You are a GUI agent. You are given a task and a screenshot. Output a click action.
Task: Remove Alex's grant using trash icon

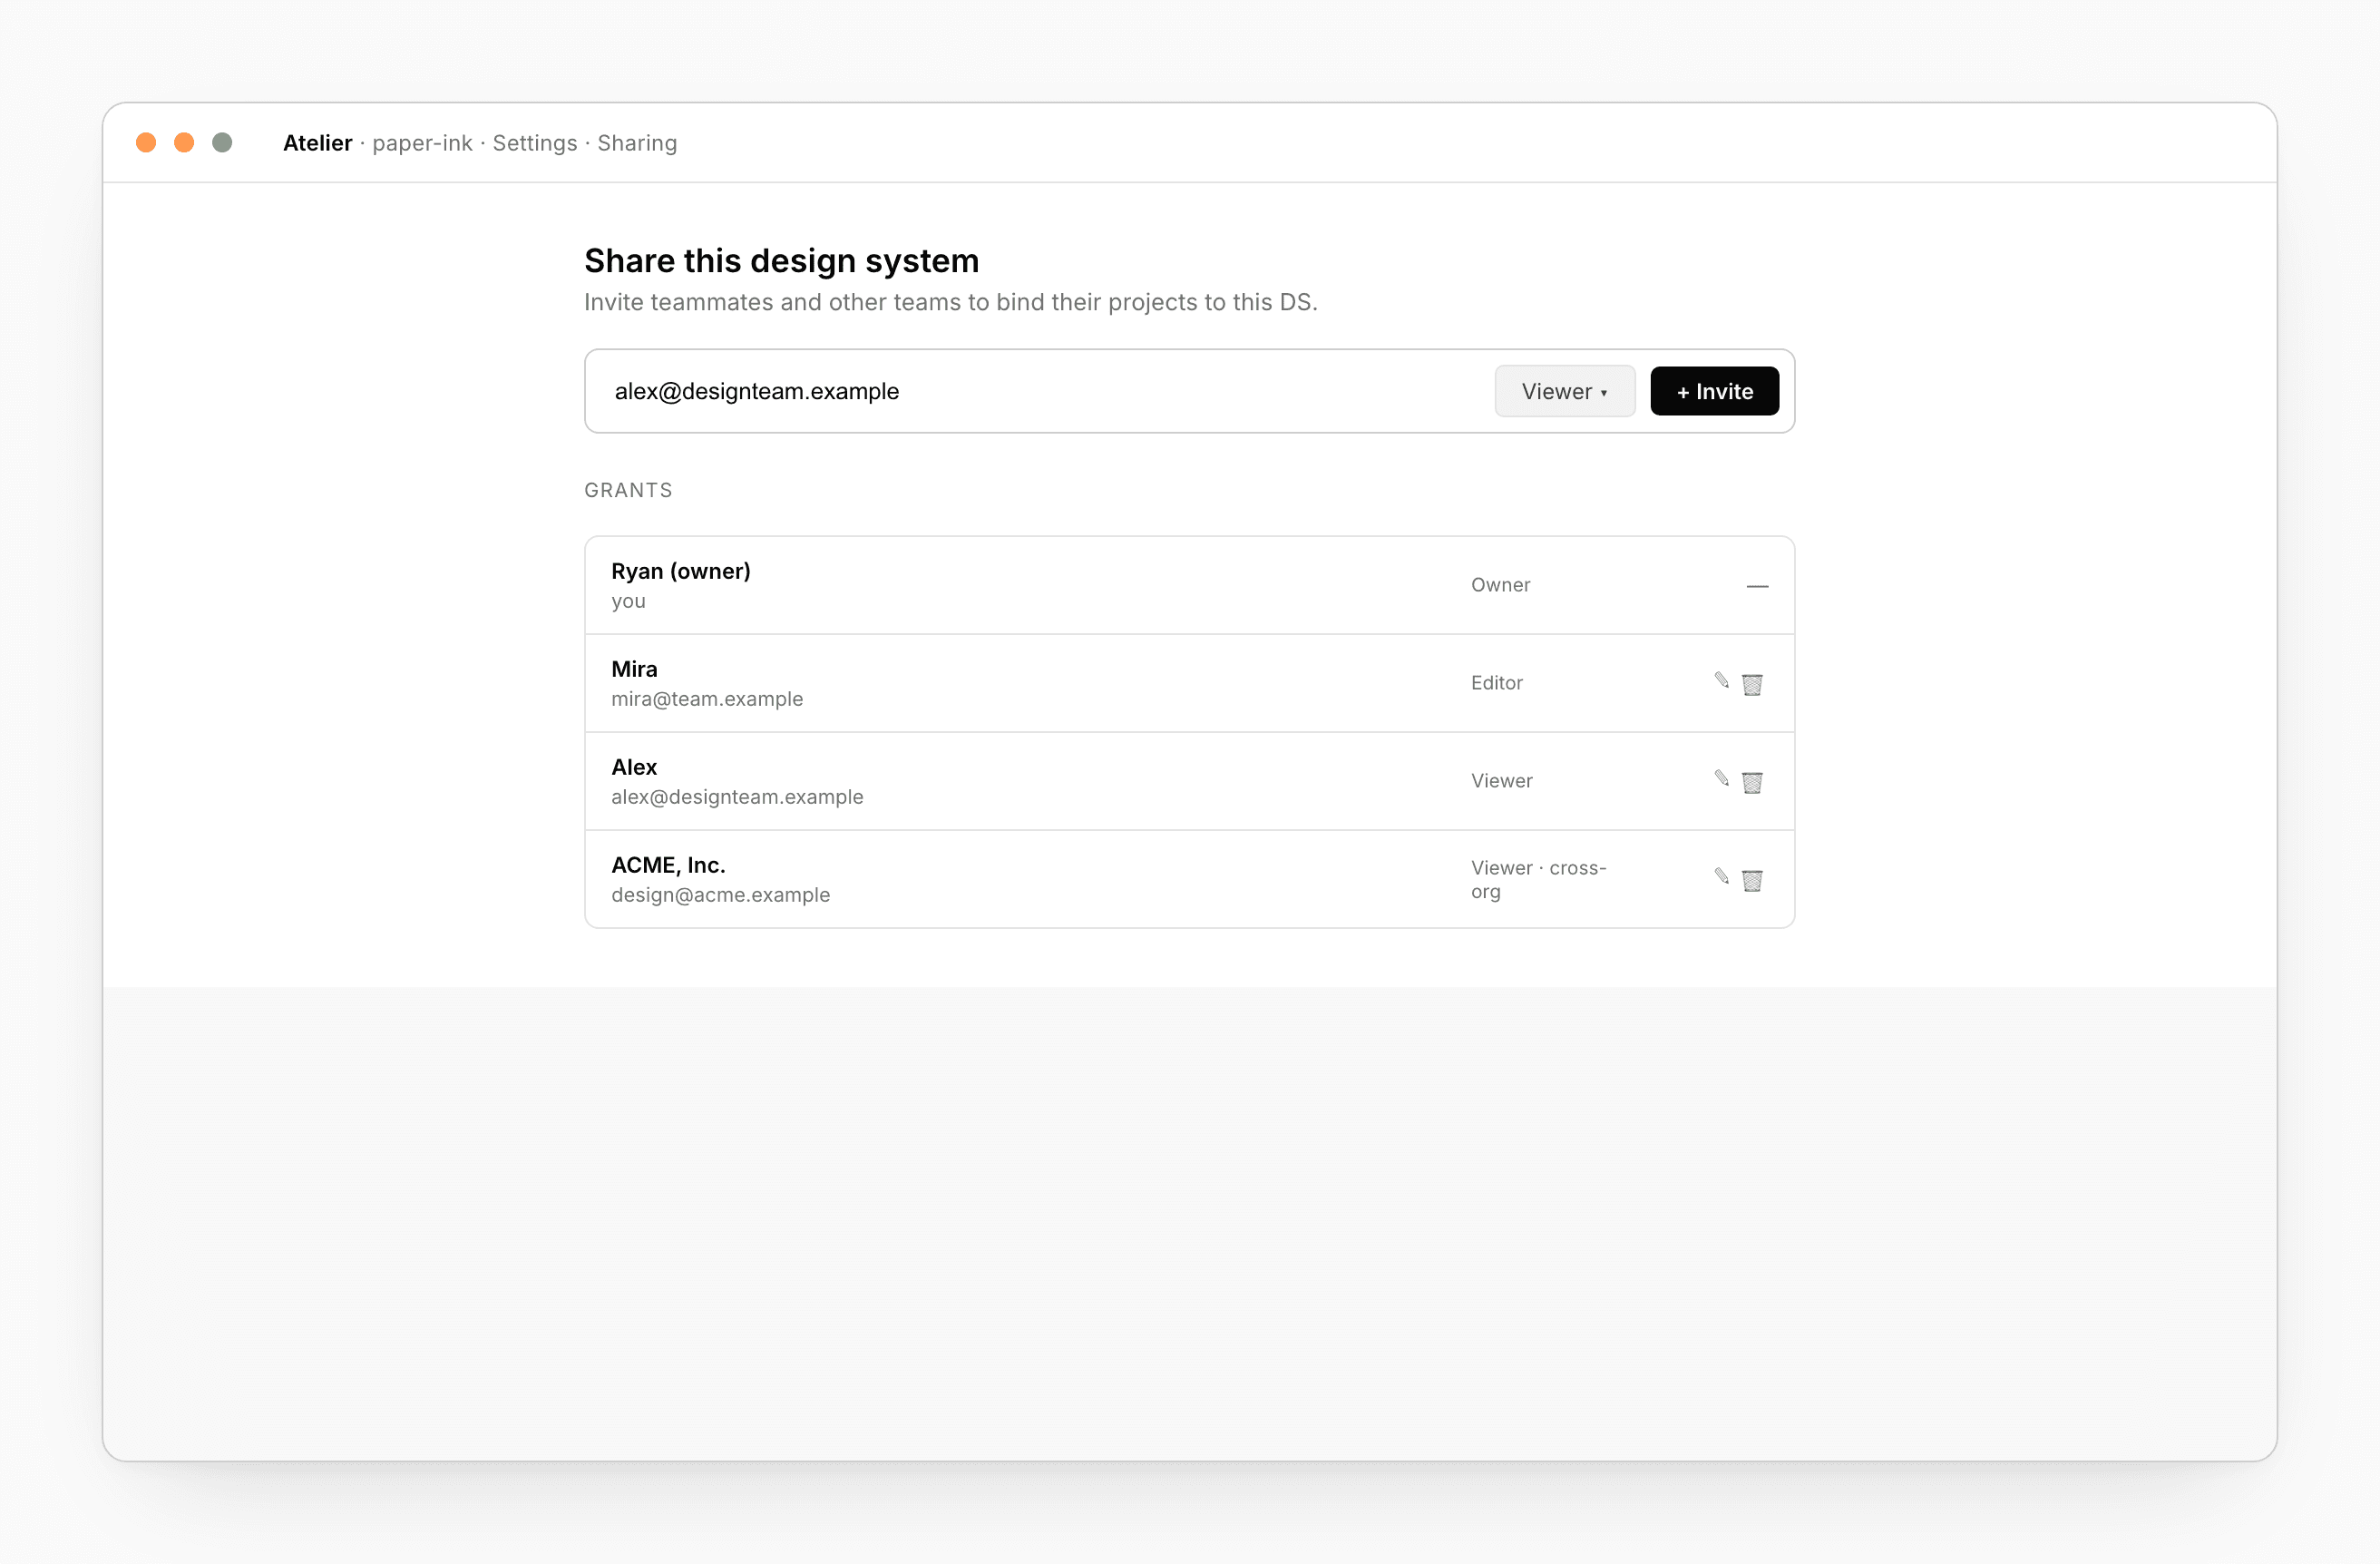[x=1752, y=782]
